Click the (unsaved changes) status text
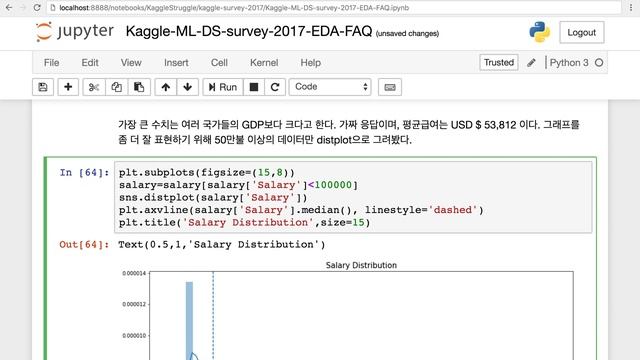 [x=407, y=33]
